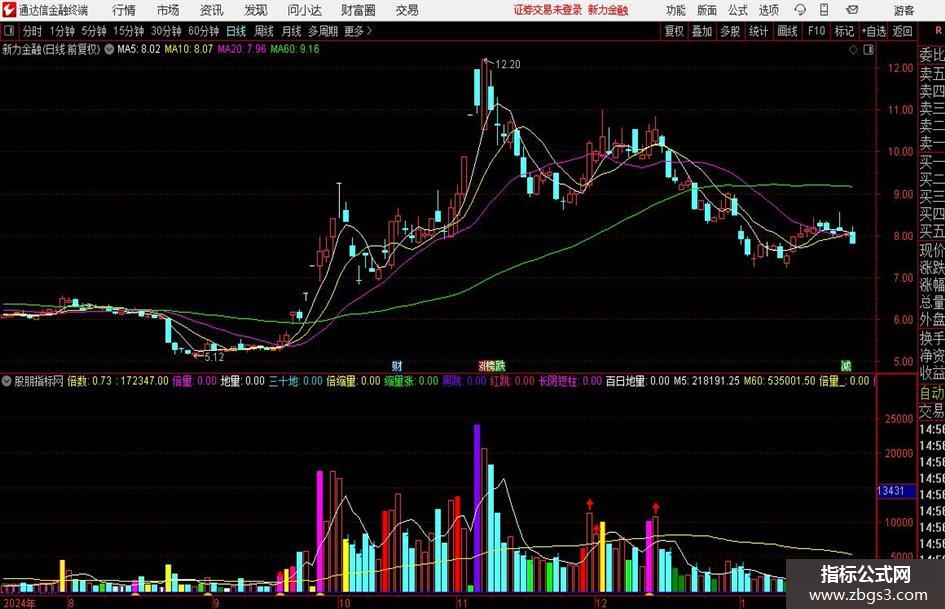Click the 12.20 high price label

click(507, 65)
